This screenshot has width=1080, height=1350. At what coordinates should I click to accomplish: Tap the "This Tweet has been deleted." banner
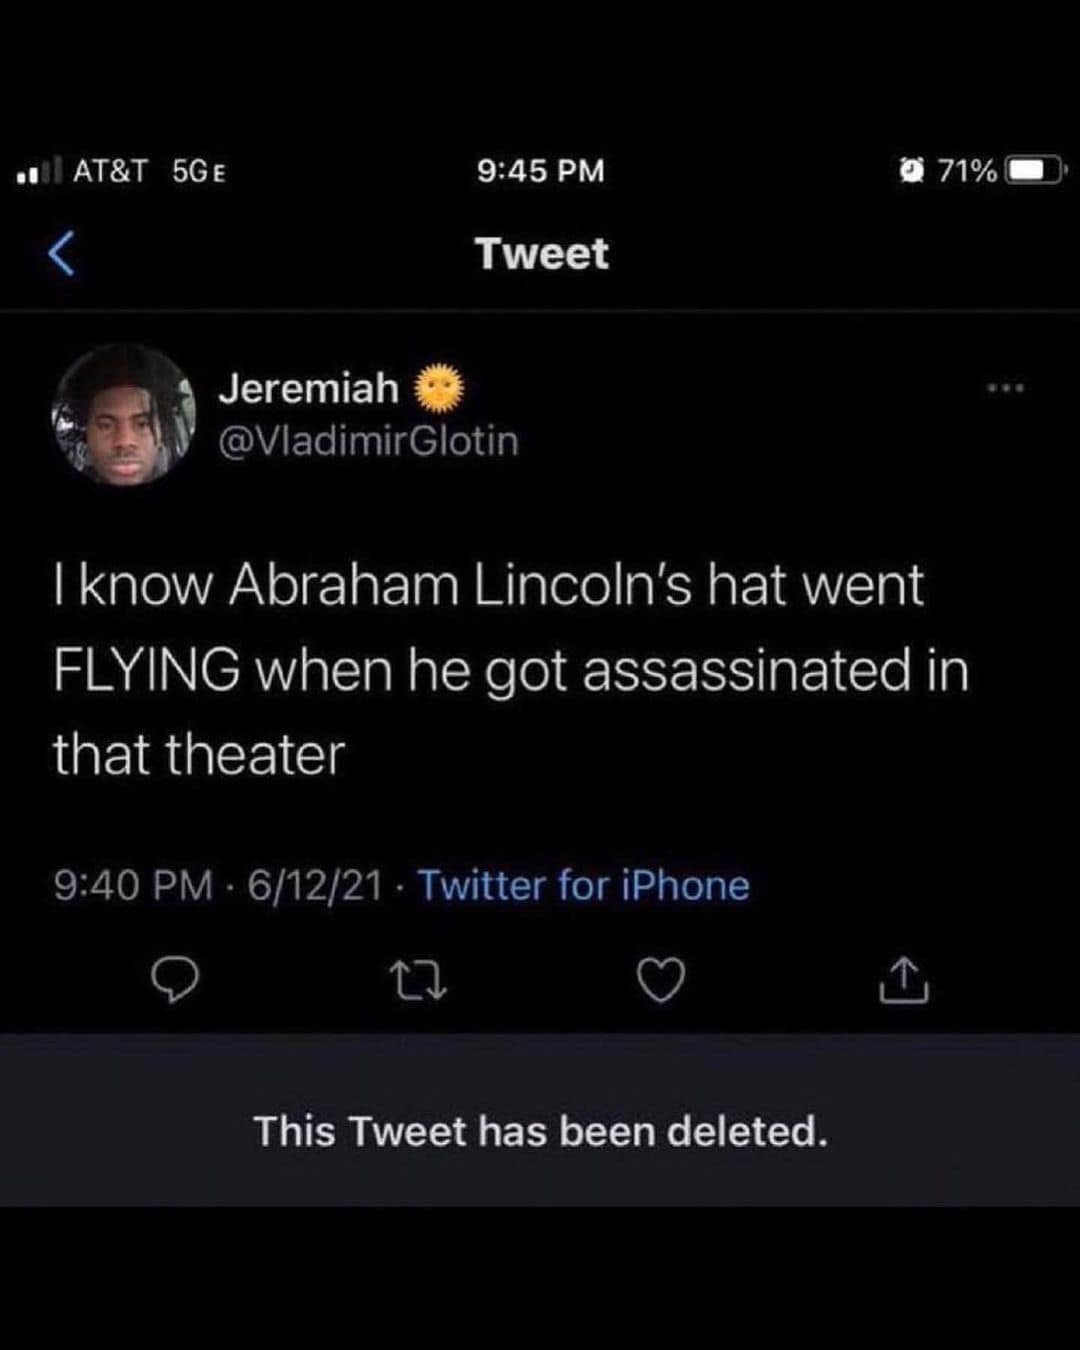[x=540, y=1131]
